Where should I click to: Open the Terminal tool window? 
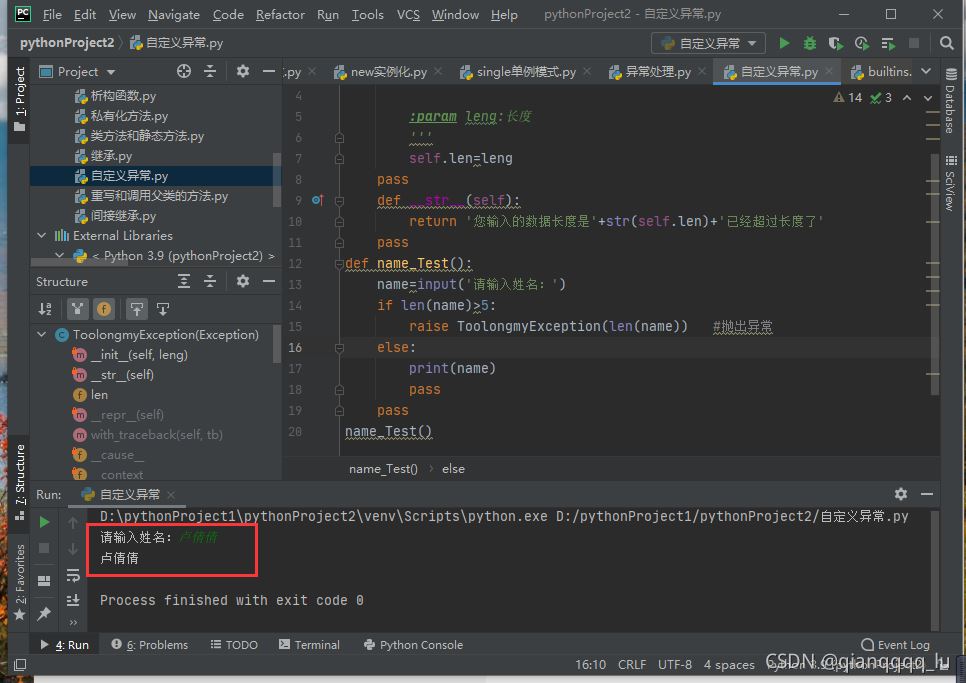click(x=309, y=645)
